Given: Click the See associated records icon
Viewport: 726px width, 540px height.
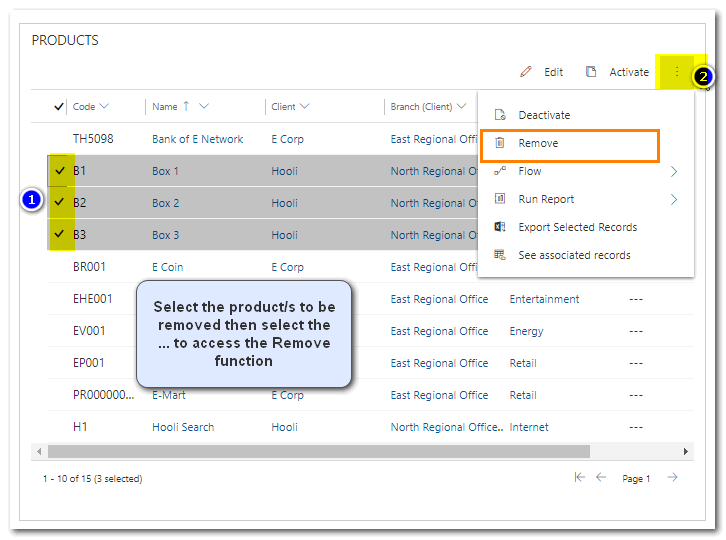Looking at the screenshot, I should tap(500, 255).
